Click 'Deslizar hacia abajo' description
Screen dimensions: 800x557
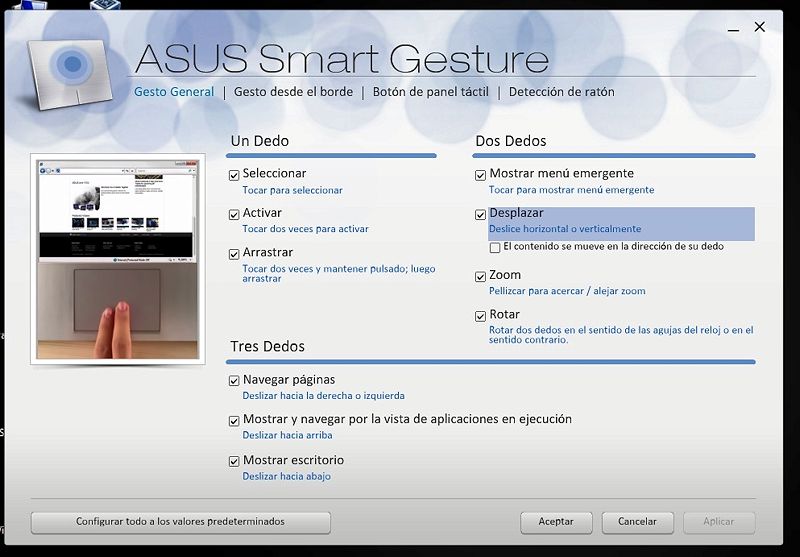(x=286, y=476)
